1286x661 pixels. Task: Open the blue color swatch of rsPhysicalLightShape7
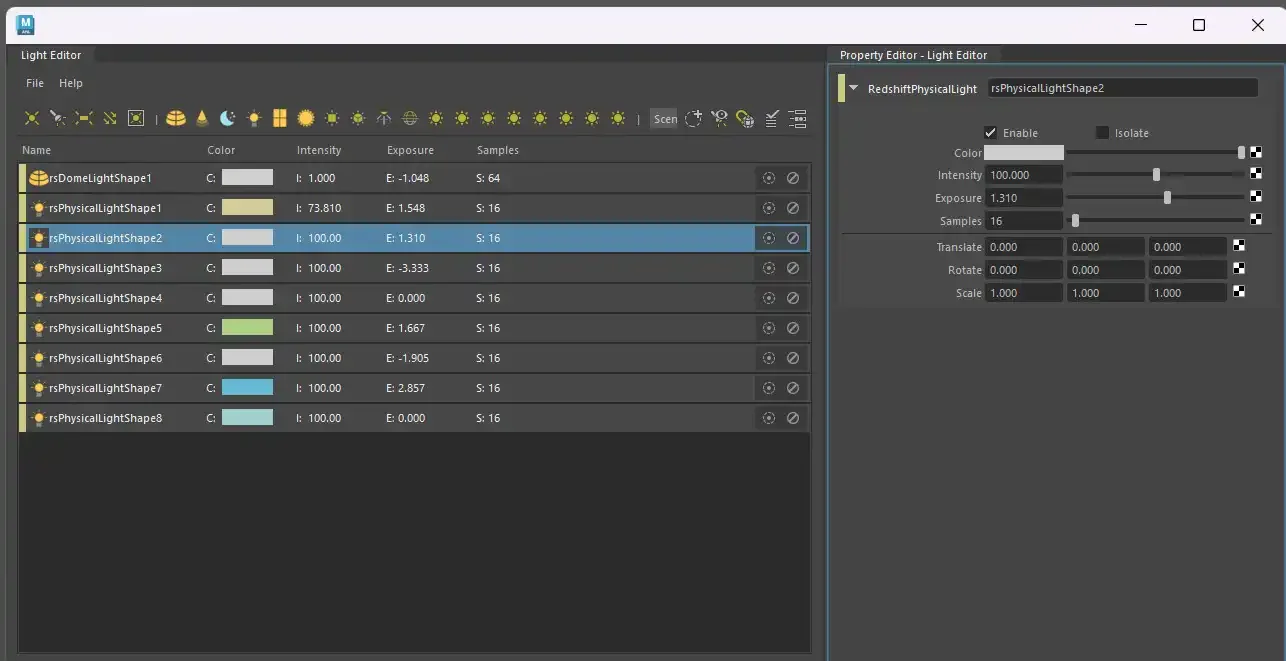[247, 388]
